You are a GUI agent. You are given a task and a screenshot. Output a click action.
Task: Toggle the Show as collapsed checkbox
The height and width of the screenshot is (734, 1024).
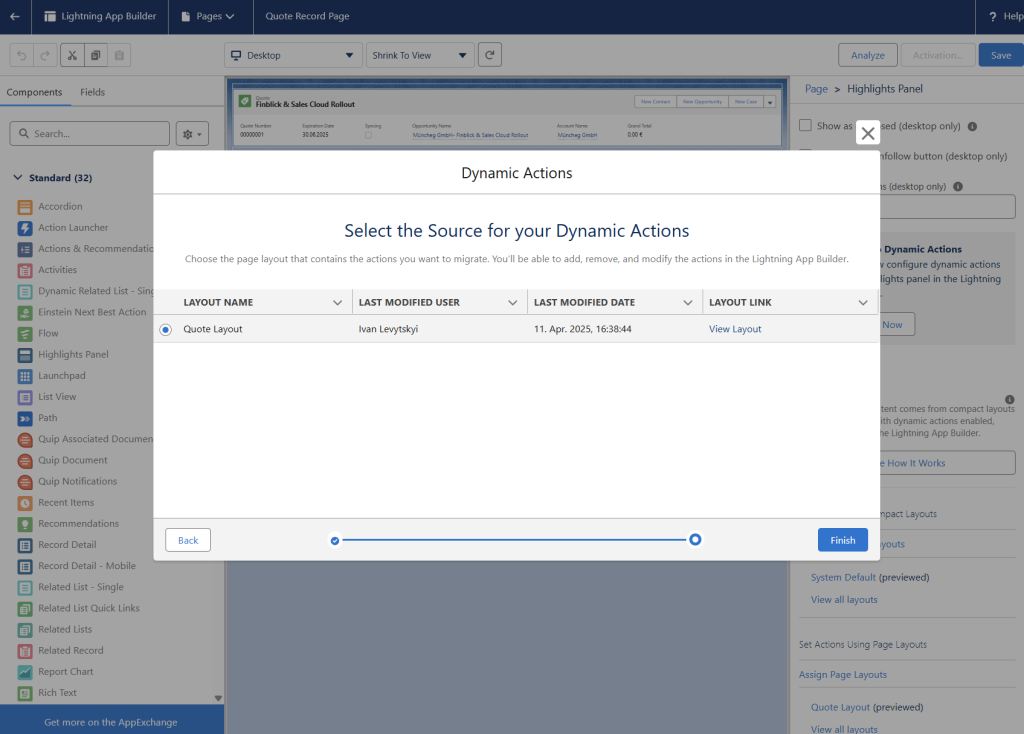click(x=805, y=126)
